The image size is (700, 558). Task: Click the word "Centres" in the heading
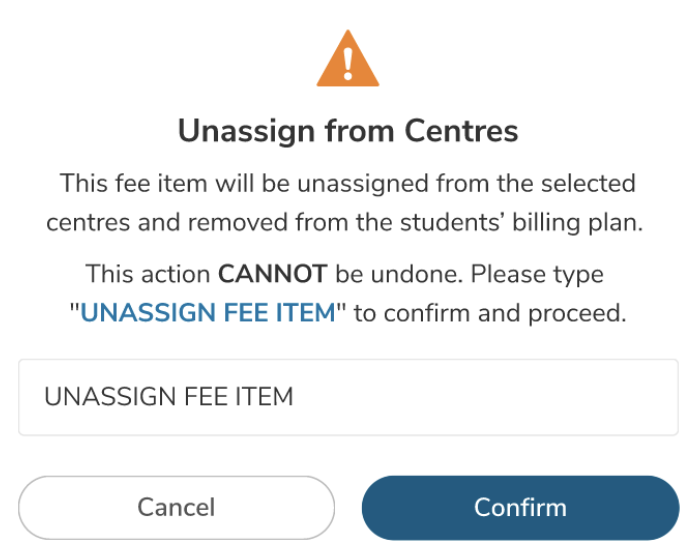(461, 131)
